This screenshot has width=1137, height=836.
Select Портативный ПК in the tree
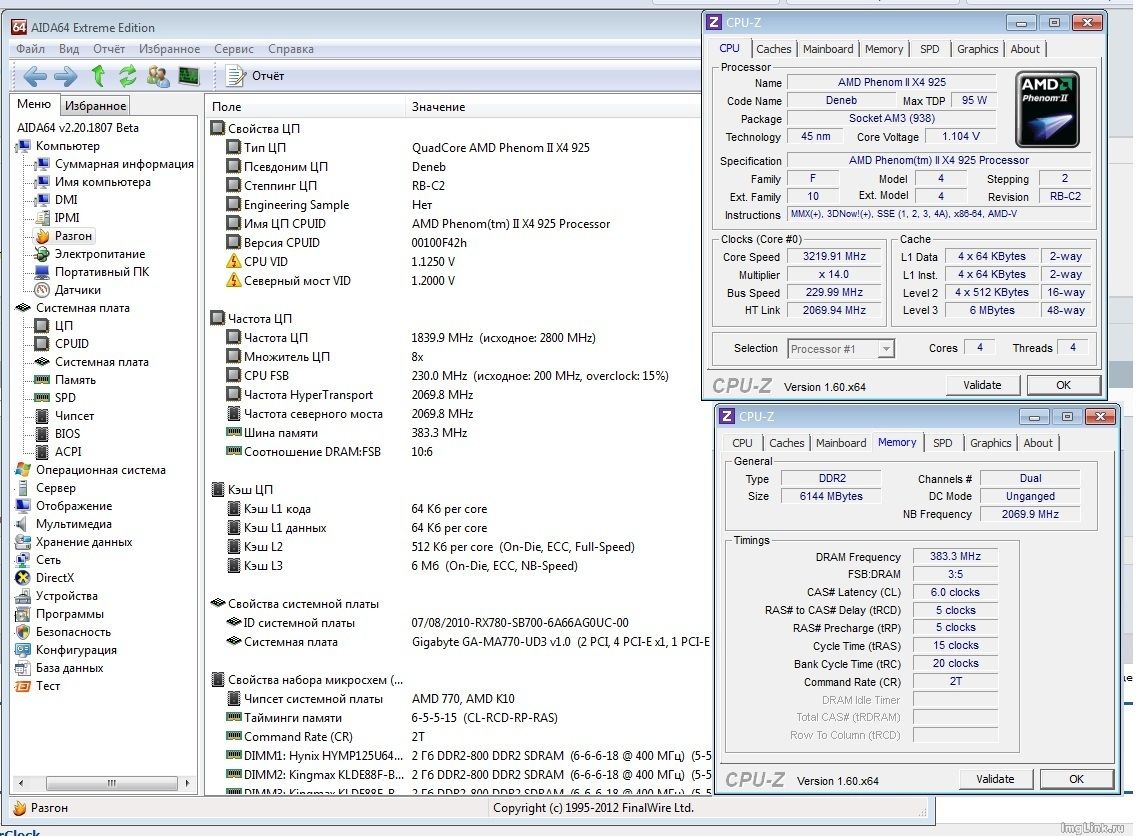tap(102, 272)
